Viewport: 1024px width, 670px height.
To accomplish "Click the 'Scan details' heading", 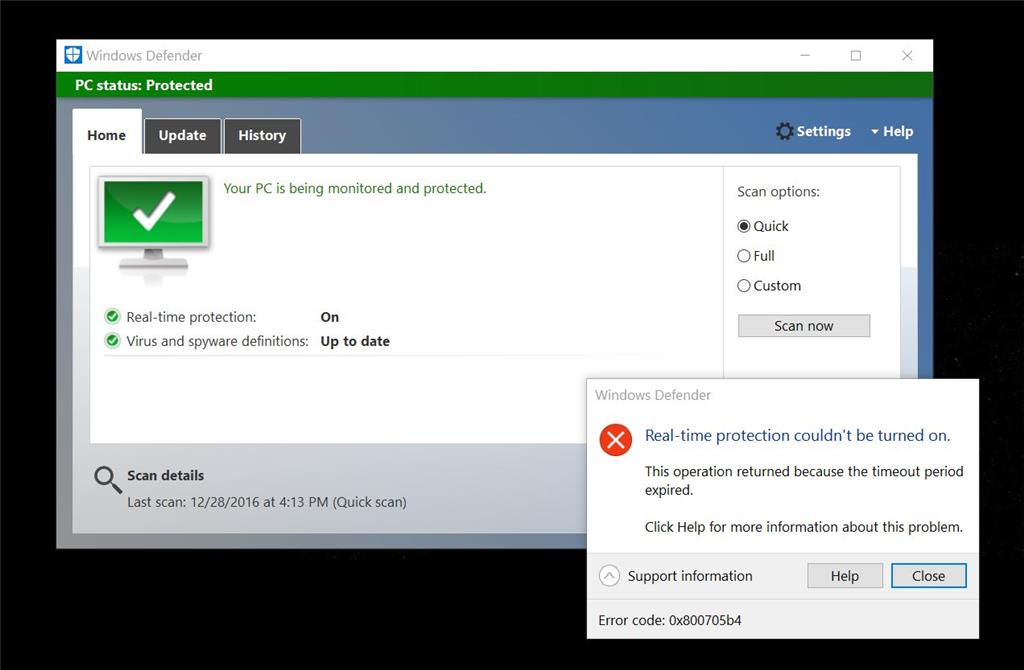I will click(165, 475).
